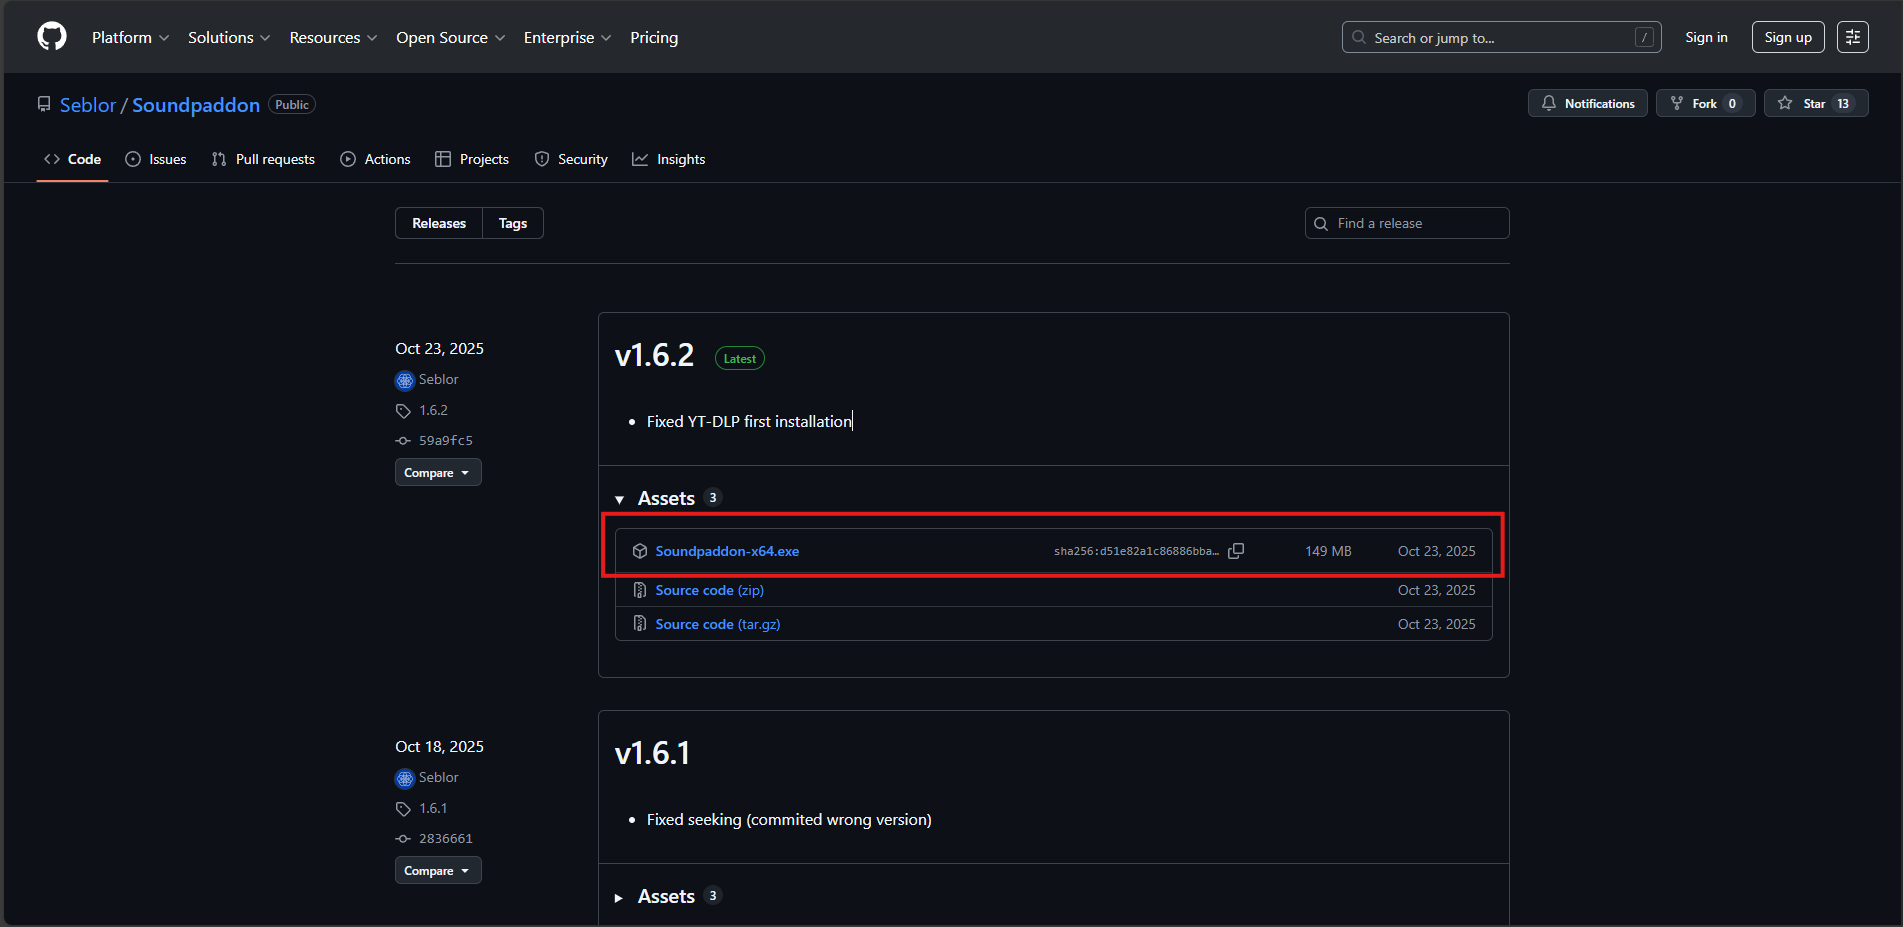Screen dimensions: 1903x927
Task: Open Compare dropdown for release 1.6.2
Action: pyautogui.click(x=438, y=472)
